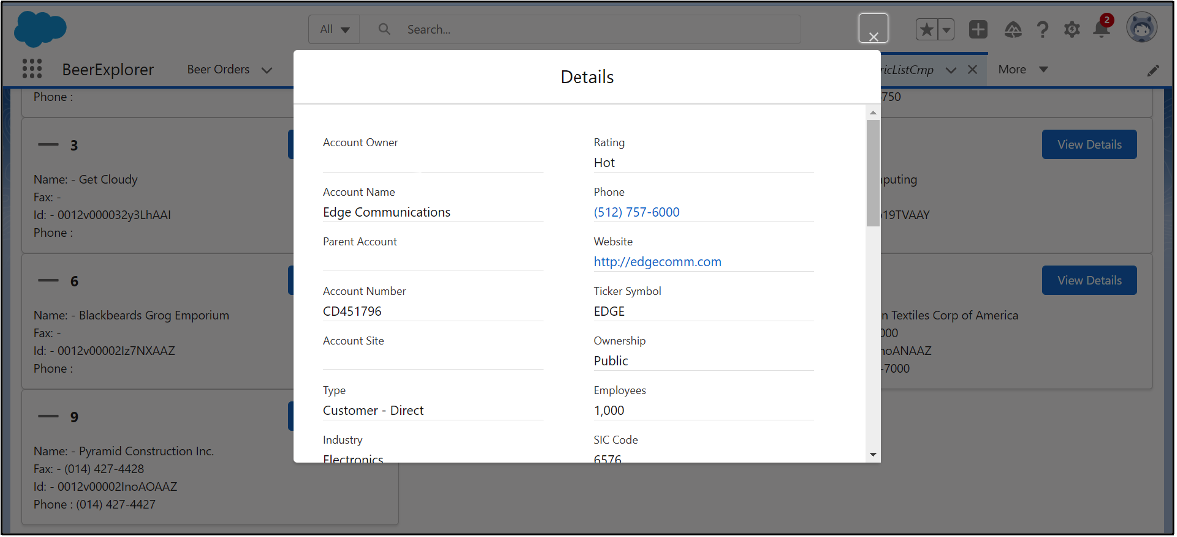
Task: Click the Details modal scrollbar thumb
Action: pos(873,173)
